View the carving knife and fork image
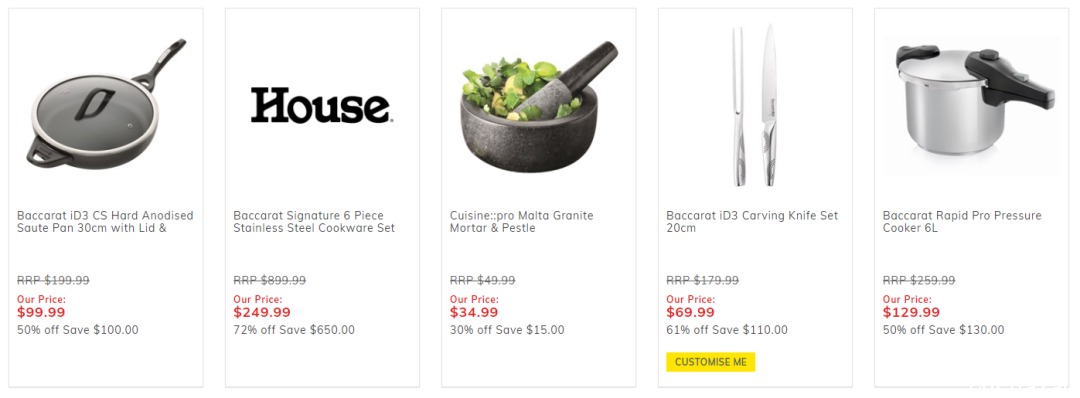The width and height of the screenshot is (1080, 398). click(x=755, y=105)
